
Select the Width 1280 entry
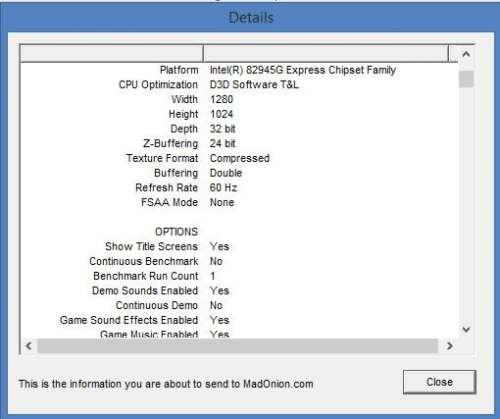pyautogui.click(x=239, y=99)
